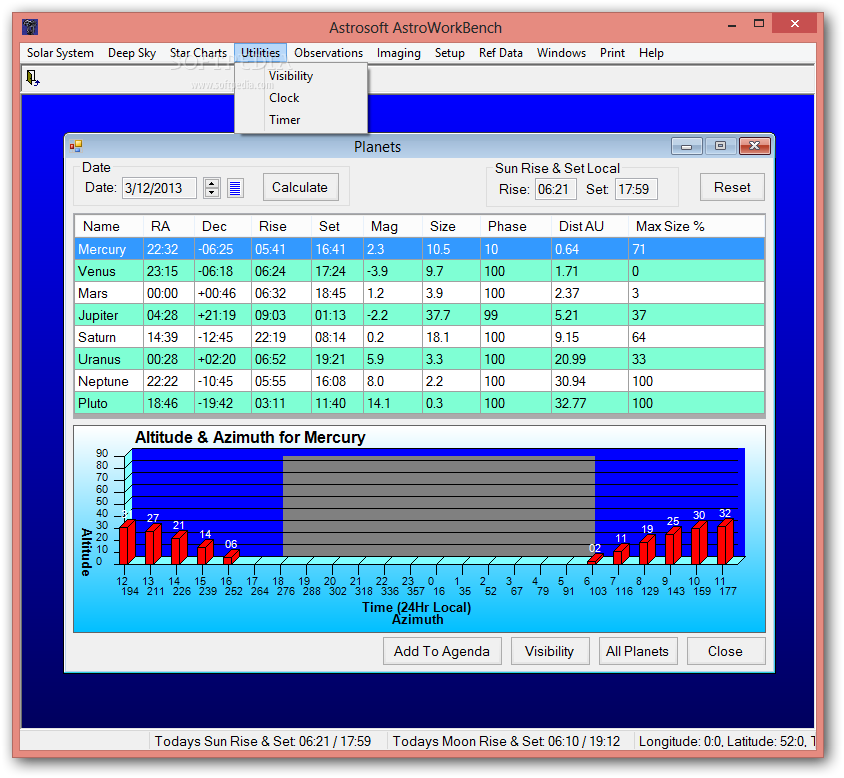Select the Uranus row

tap(419, 360)
